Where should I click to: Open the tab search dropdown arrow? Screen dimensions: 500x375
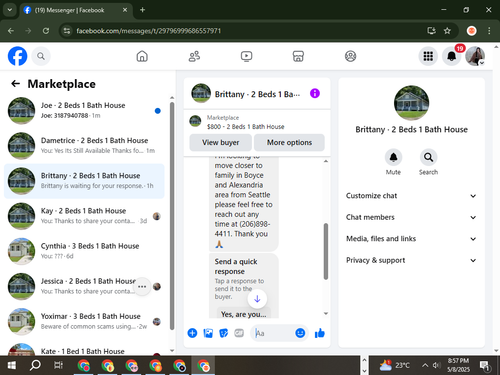(10, 10)
